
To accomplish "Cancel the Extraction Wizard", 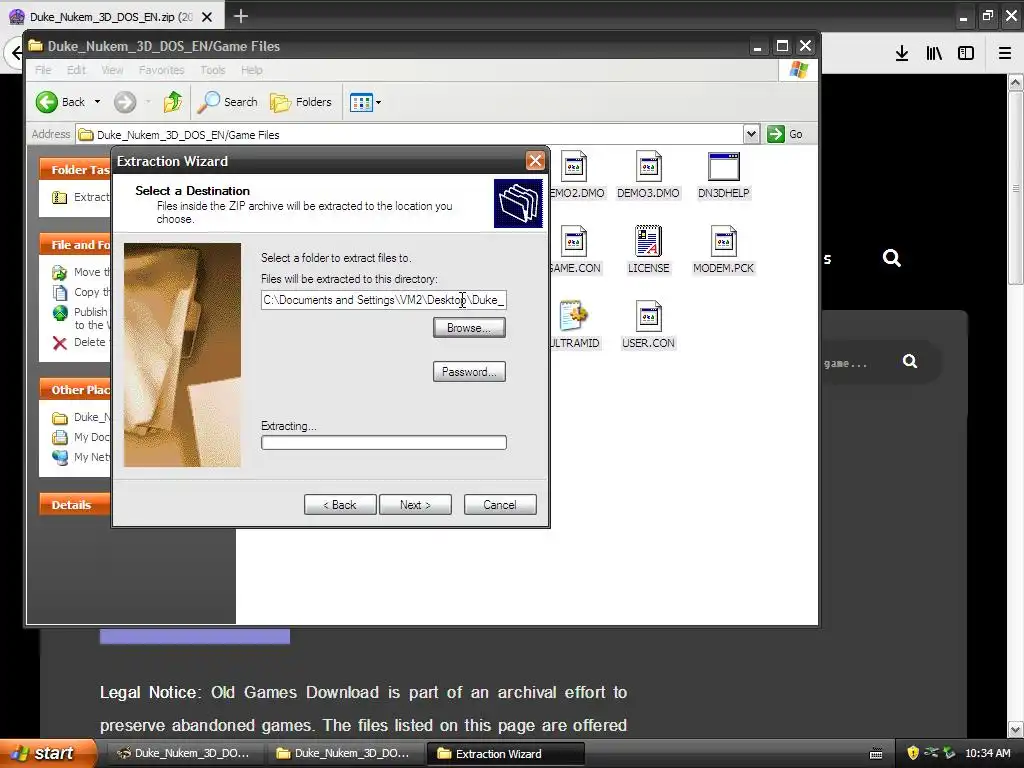I will pyautogui.click(x=500, y=505).
